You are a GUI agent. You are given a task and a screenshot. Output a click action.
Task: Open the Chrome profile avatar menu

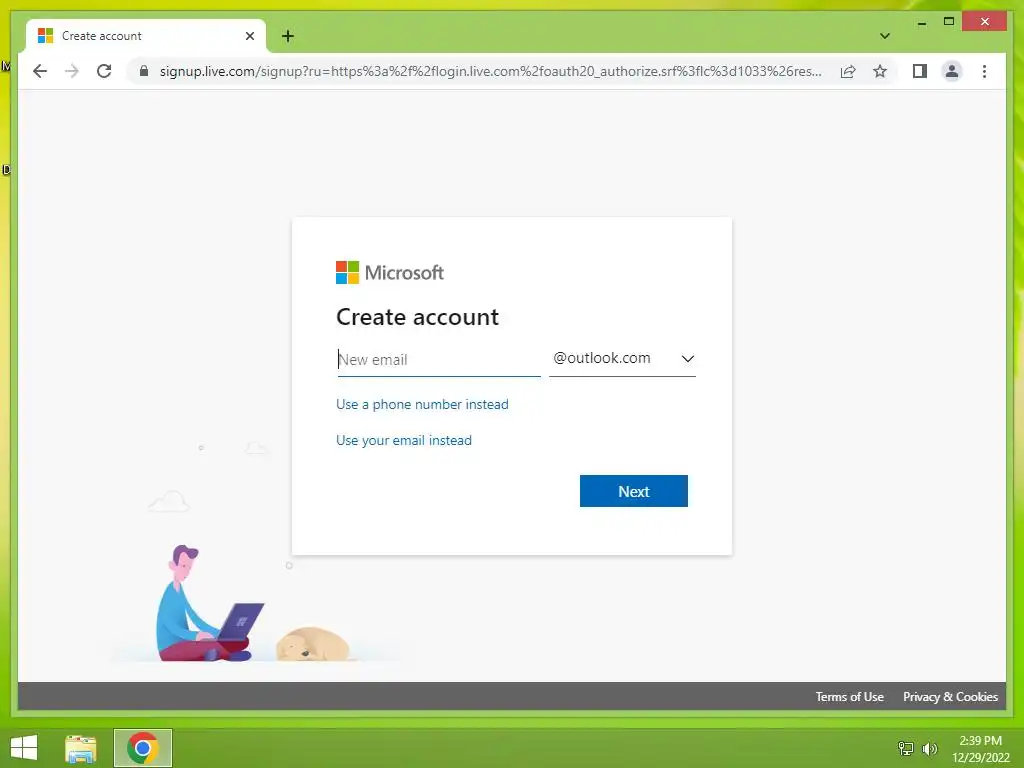coord(952,71)
